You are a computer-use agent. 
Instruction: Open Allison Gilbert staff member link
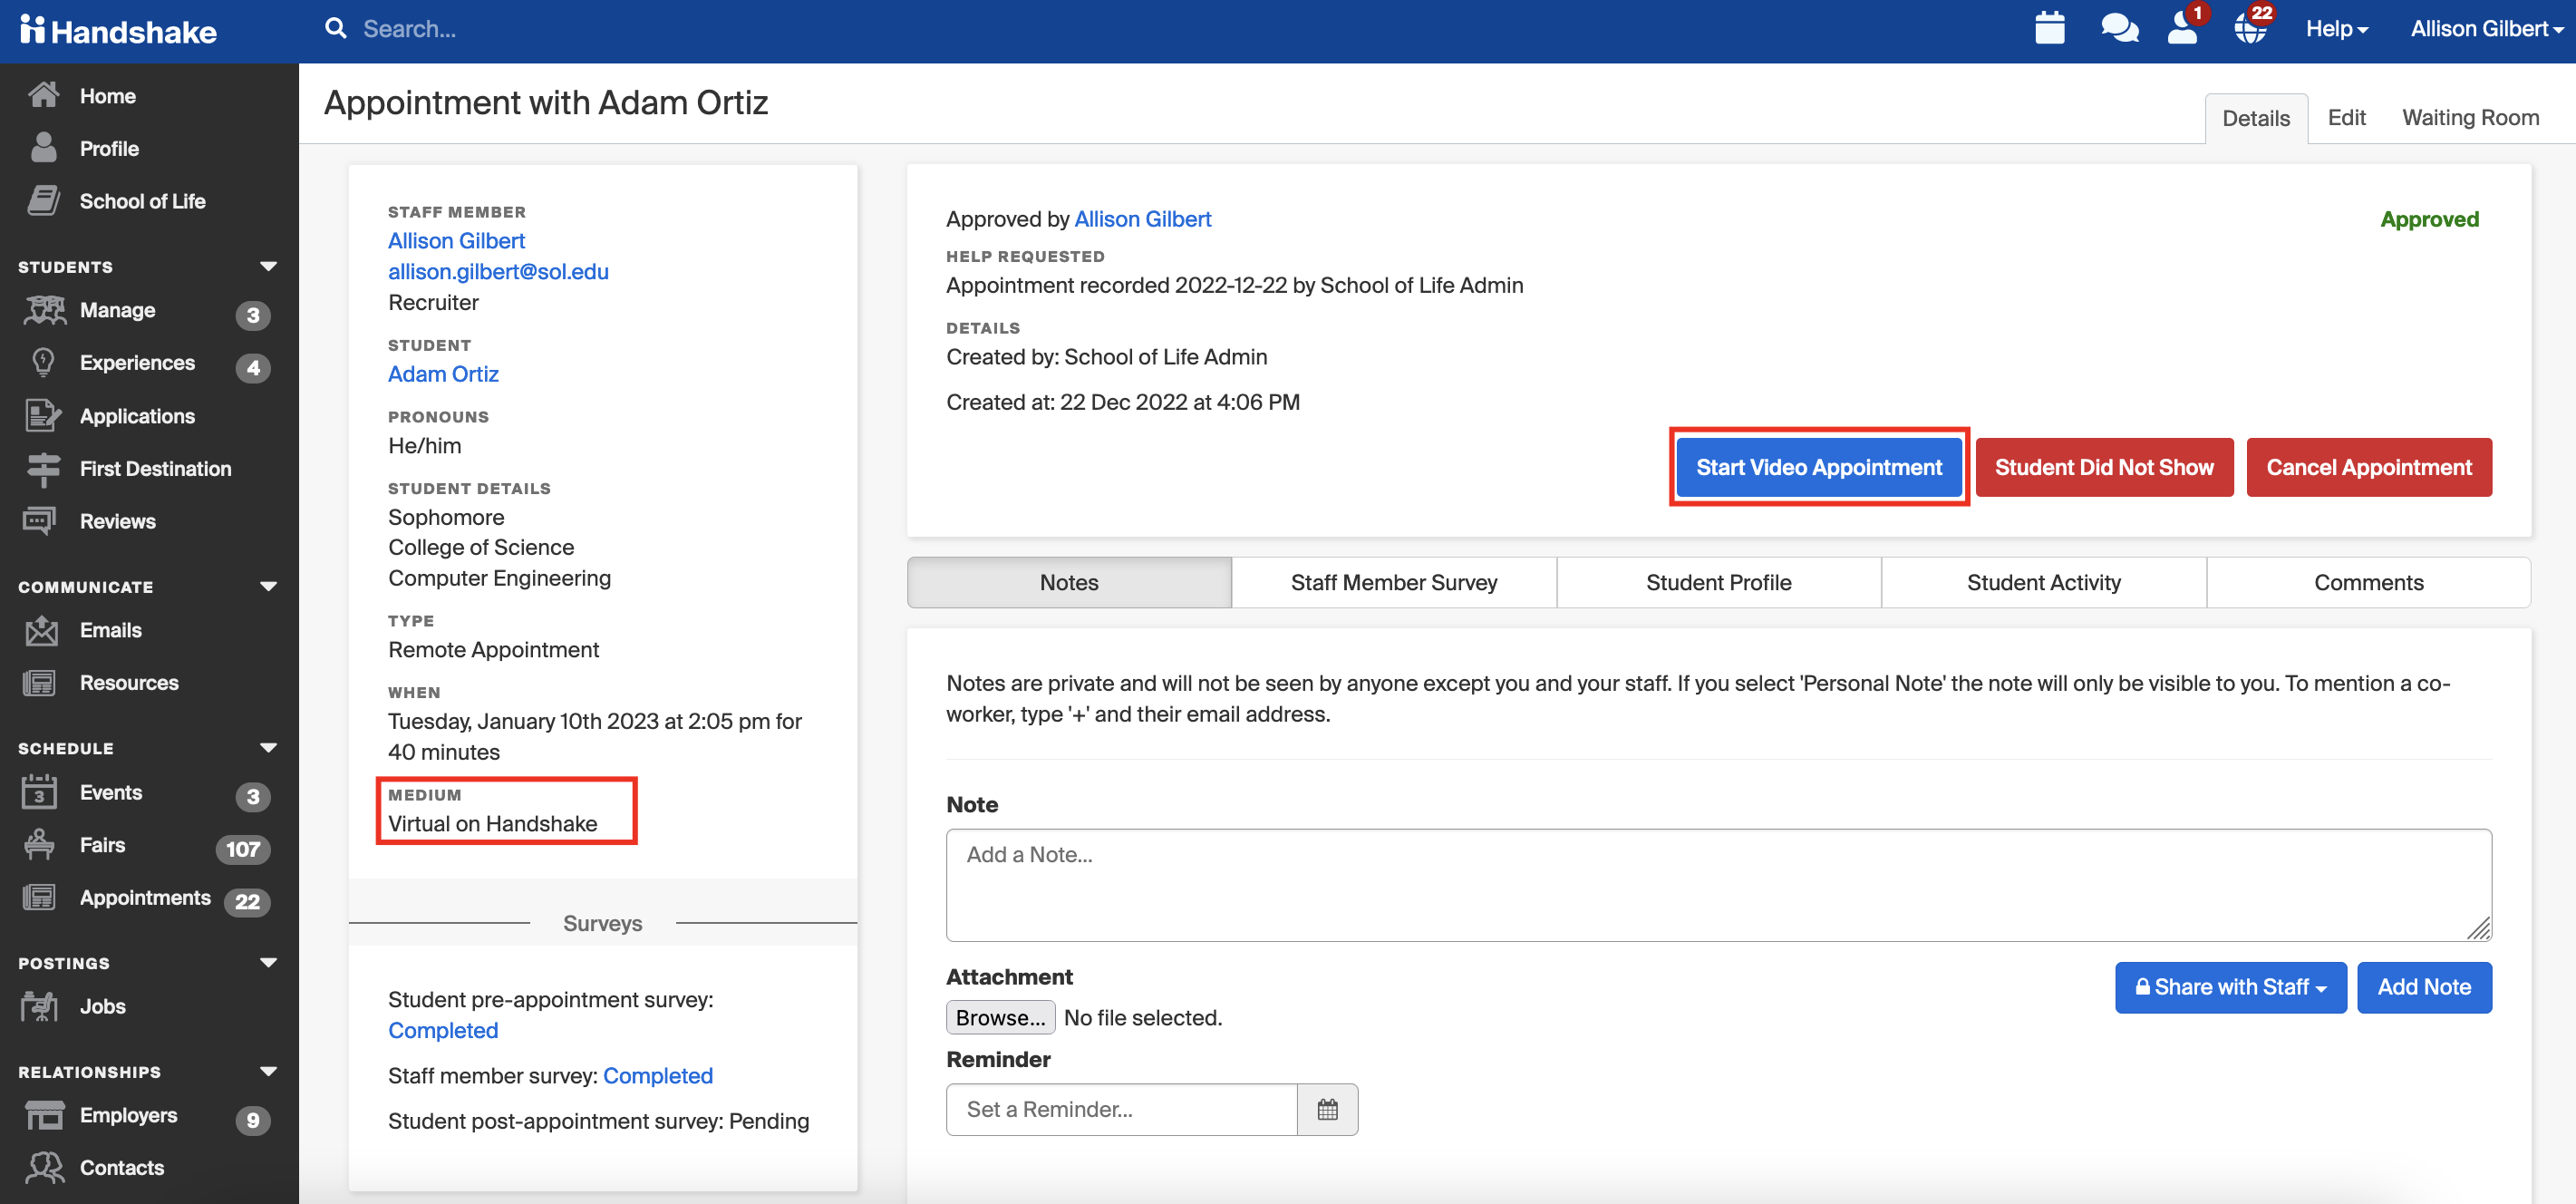(456, 241)
